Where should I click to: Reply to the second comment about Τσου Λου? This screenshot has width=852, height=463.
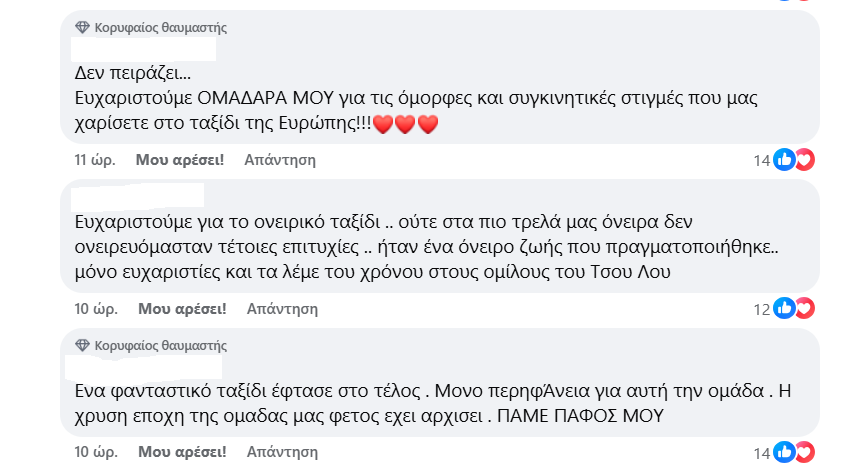[283, 309]
